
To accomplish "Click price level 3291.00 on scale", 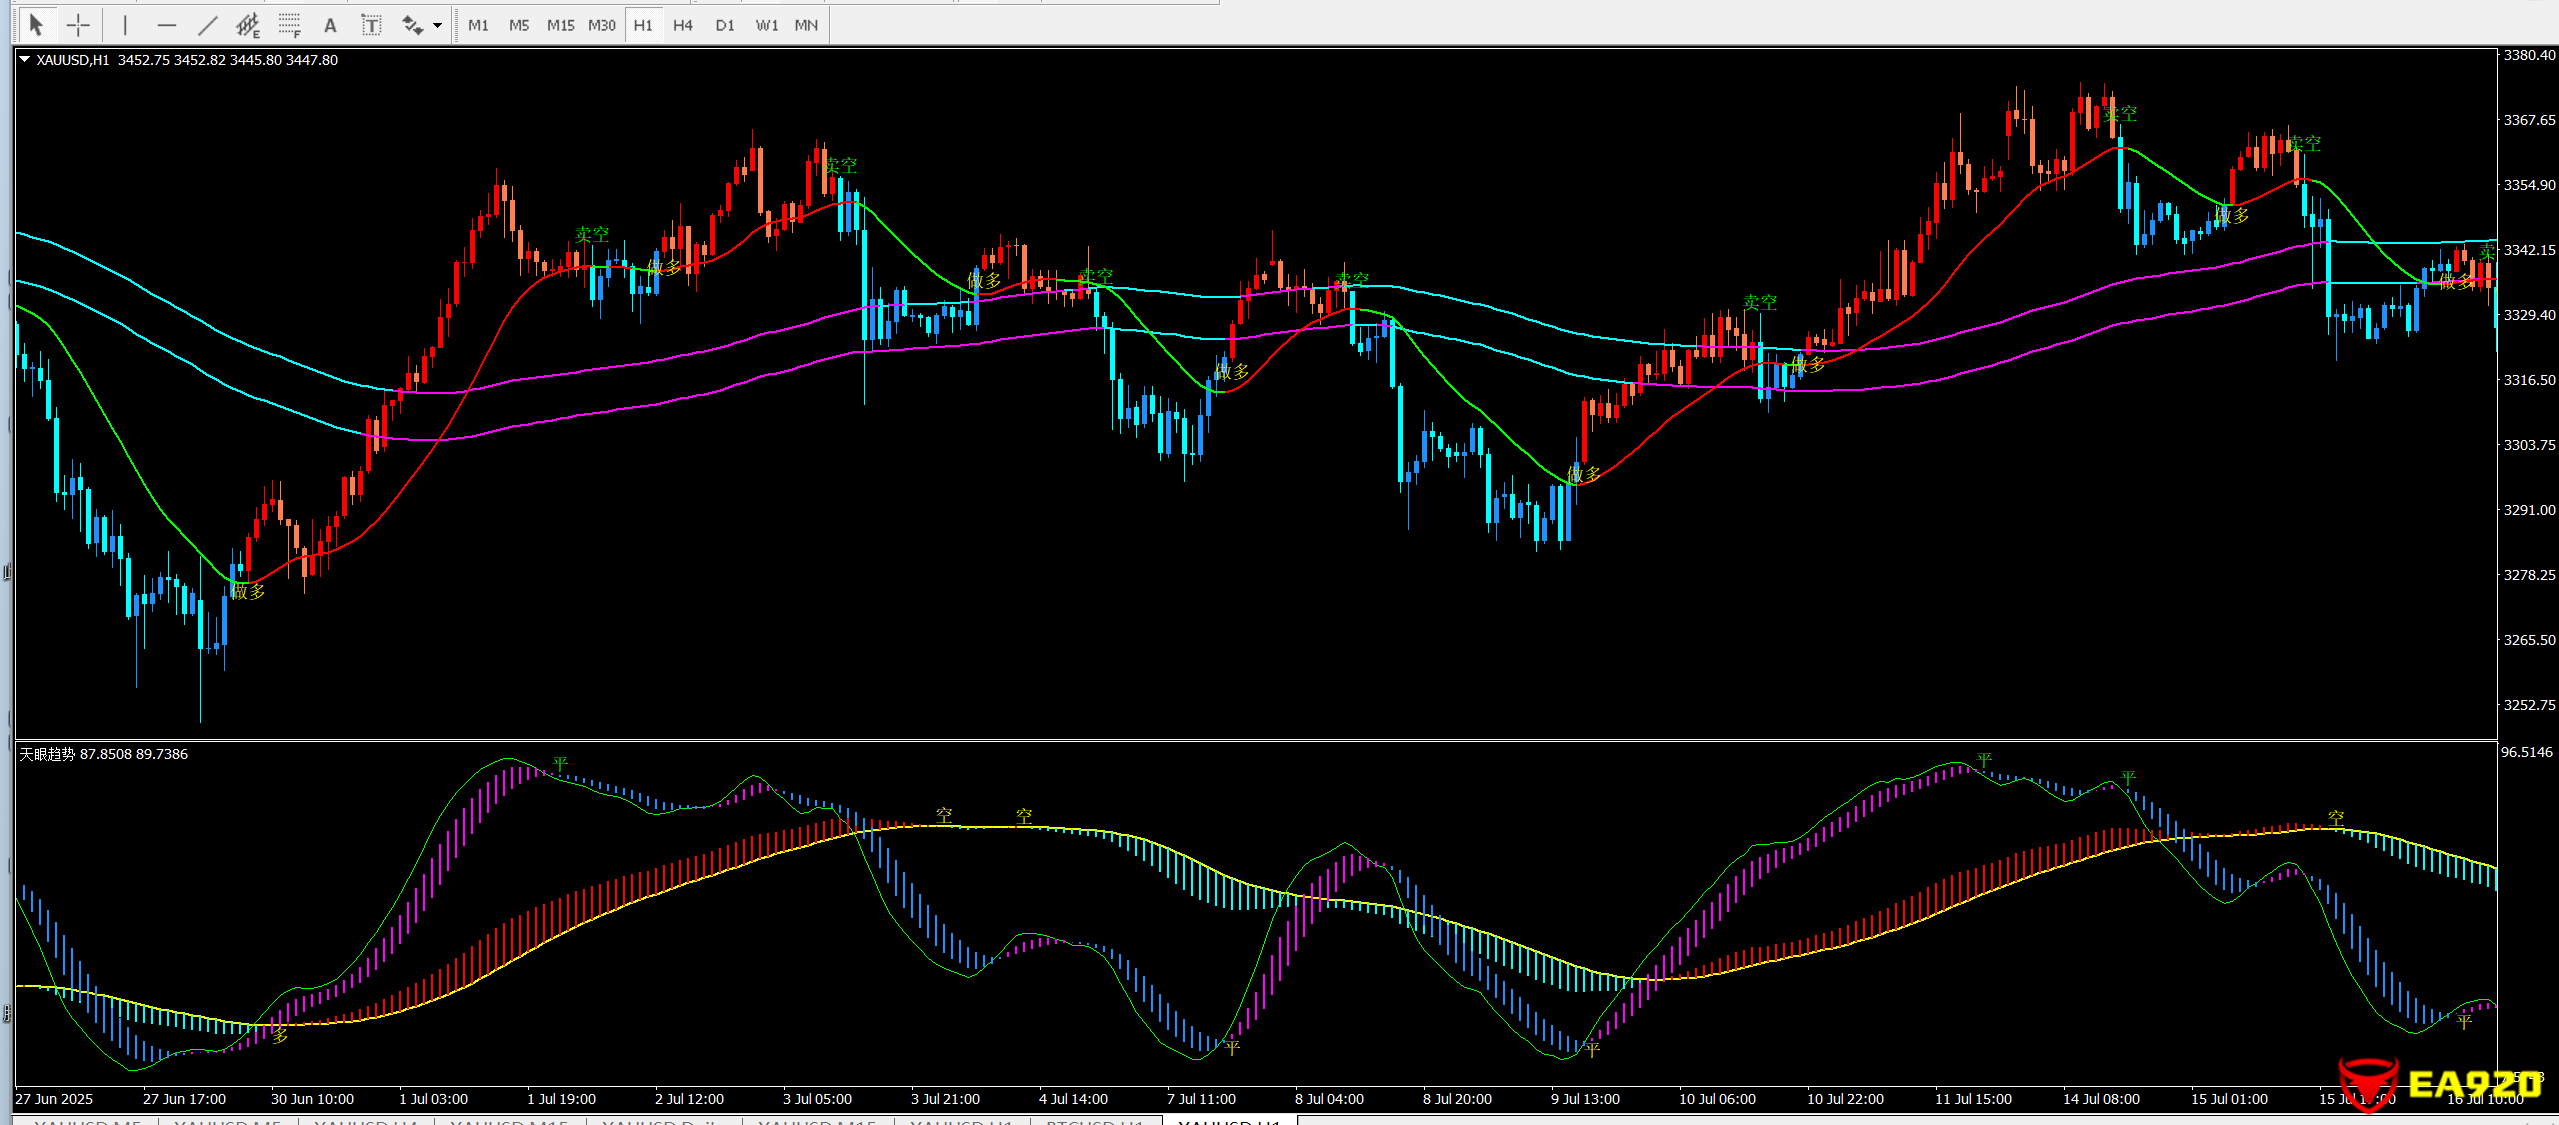I will click(x=2529, y=510).
